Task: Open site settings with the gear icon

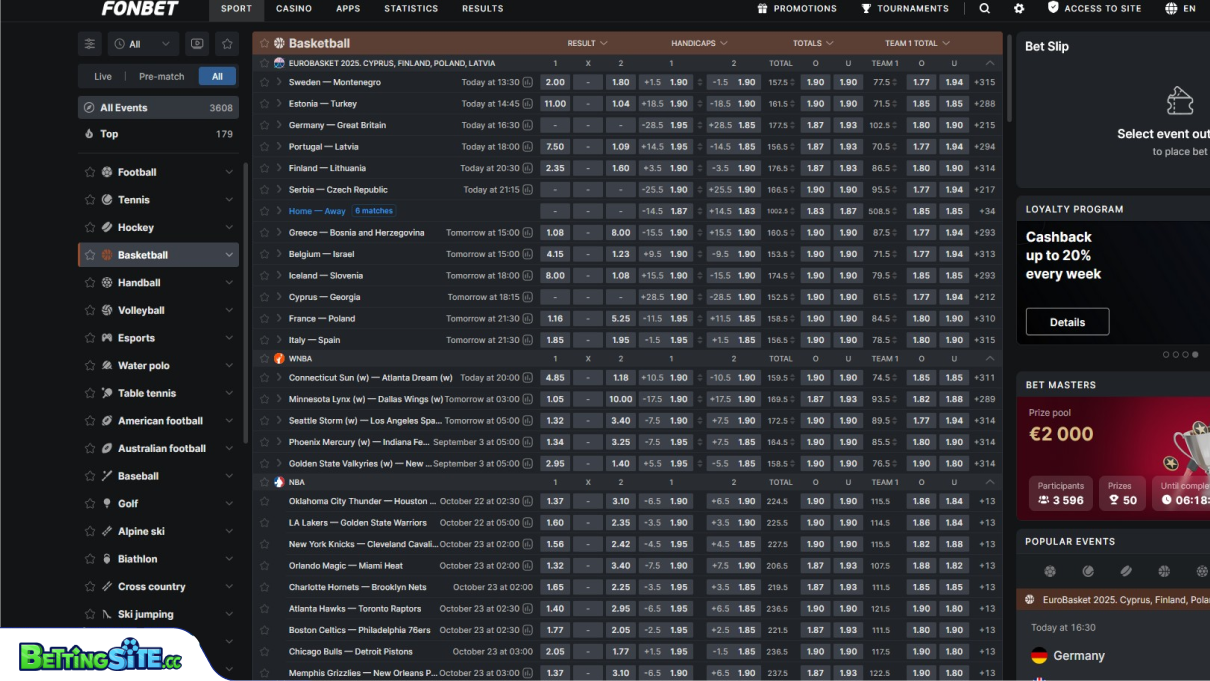Action: coord(1019,8)
